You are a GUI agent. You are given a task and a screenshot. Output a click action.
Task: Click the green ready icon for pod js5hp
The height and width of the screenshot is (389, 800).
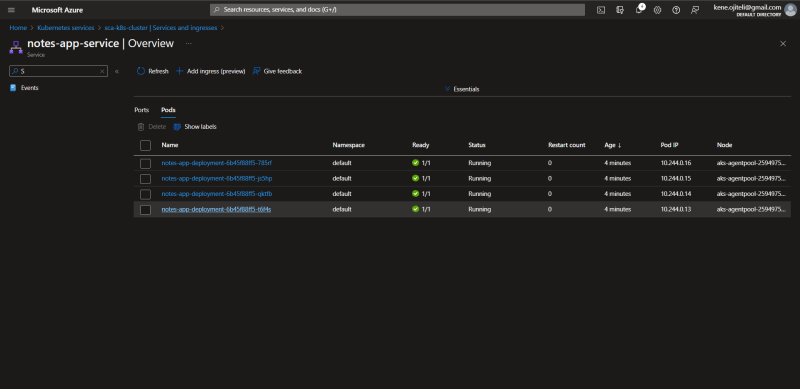point(415,178)
